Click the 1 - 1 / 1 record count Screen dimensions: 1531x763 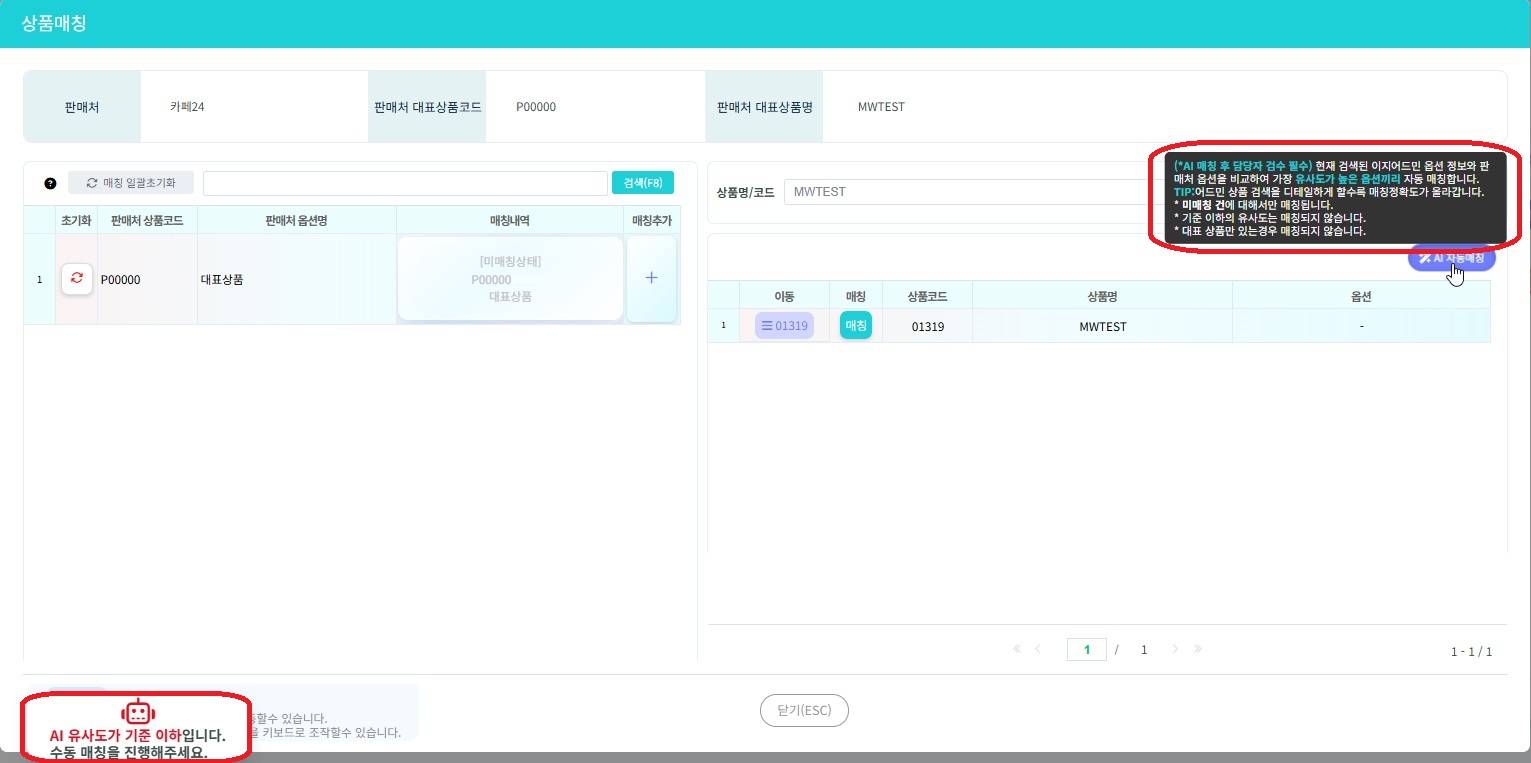click(x=1471, y=652)
